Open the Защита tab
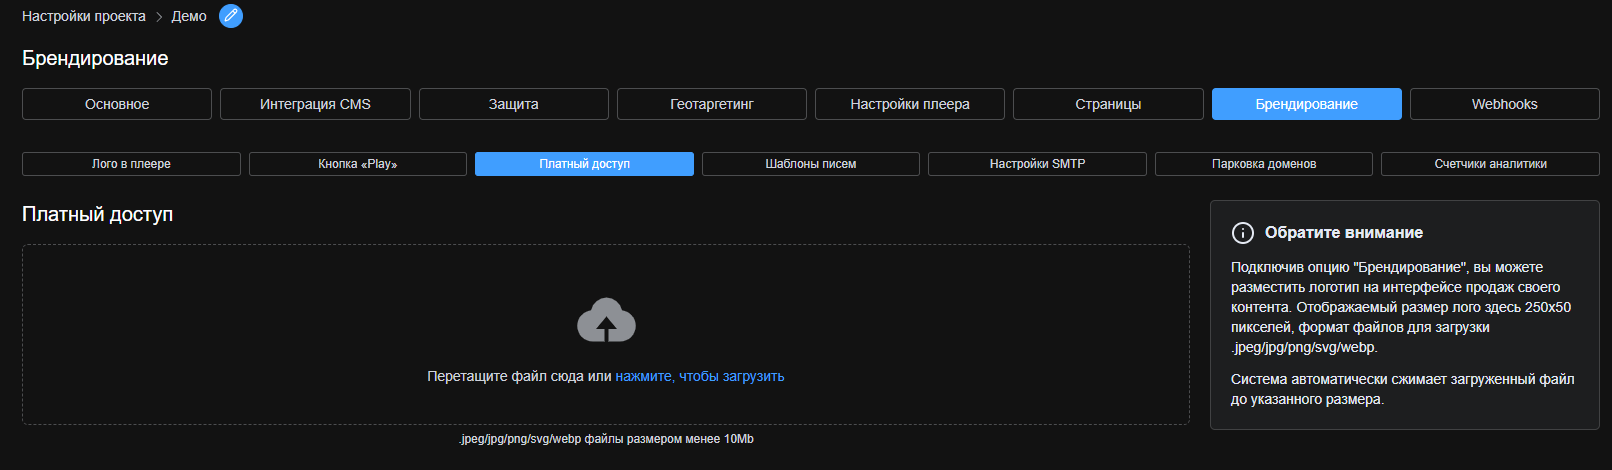This screenshot has width=1612, height=470. coord(514,104)
